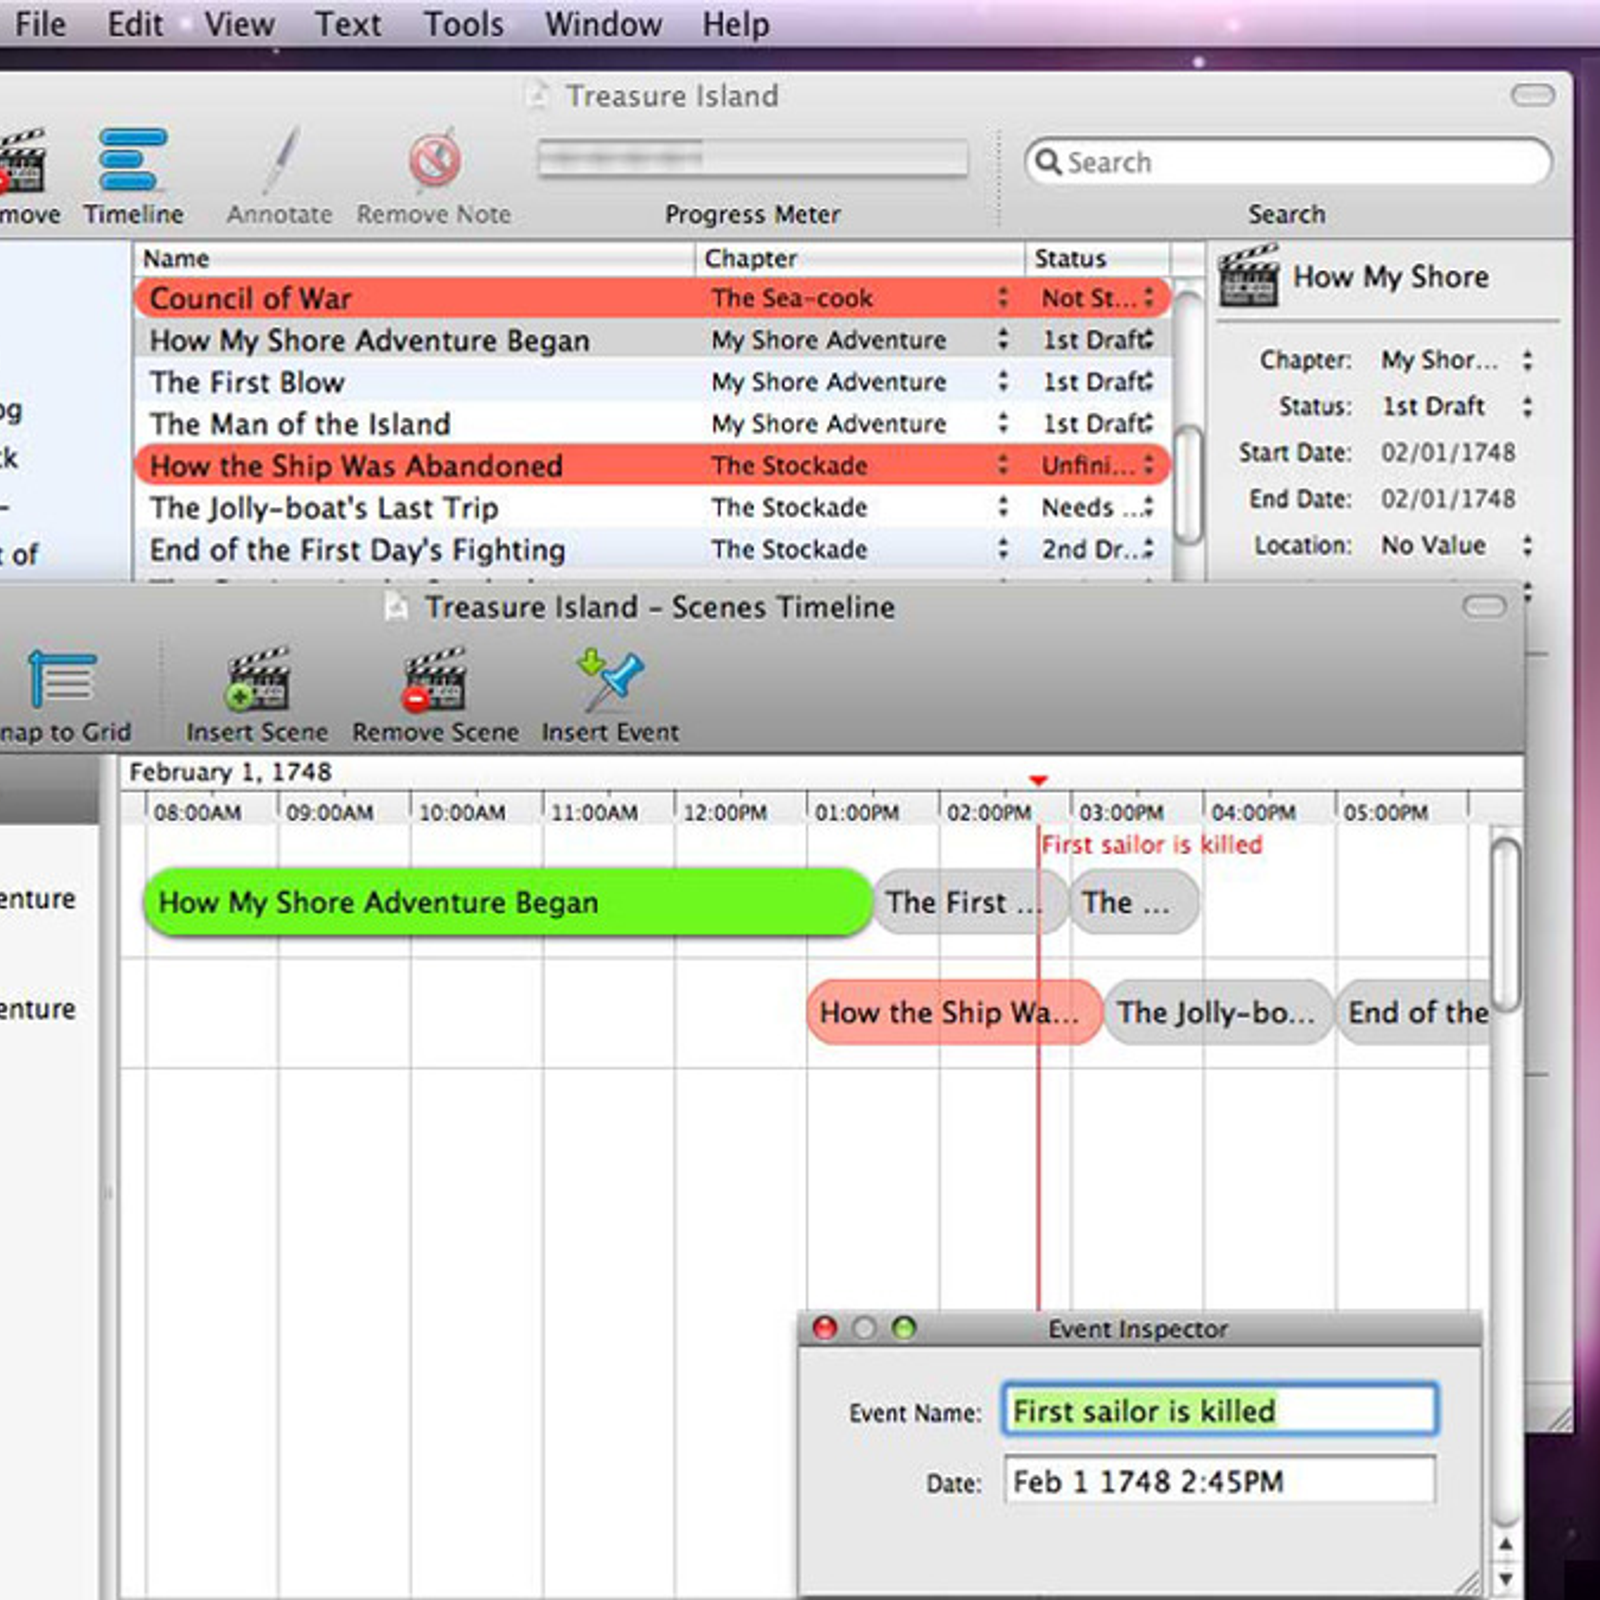Open the Edit menu

[x=135, y=23]
